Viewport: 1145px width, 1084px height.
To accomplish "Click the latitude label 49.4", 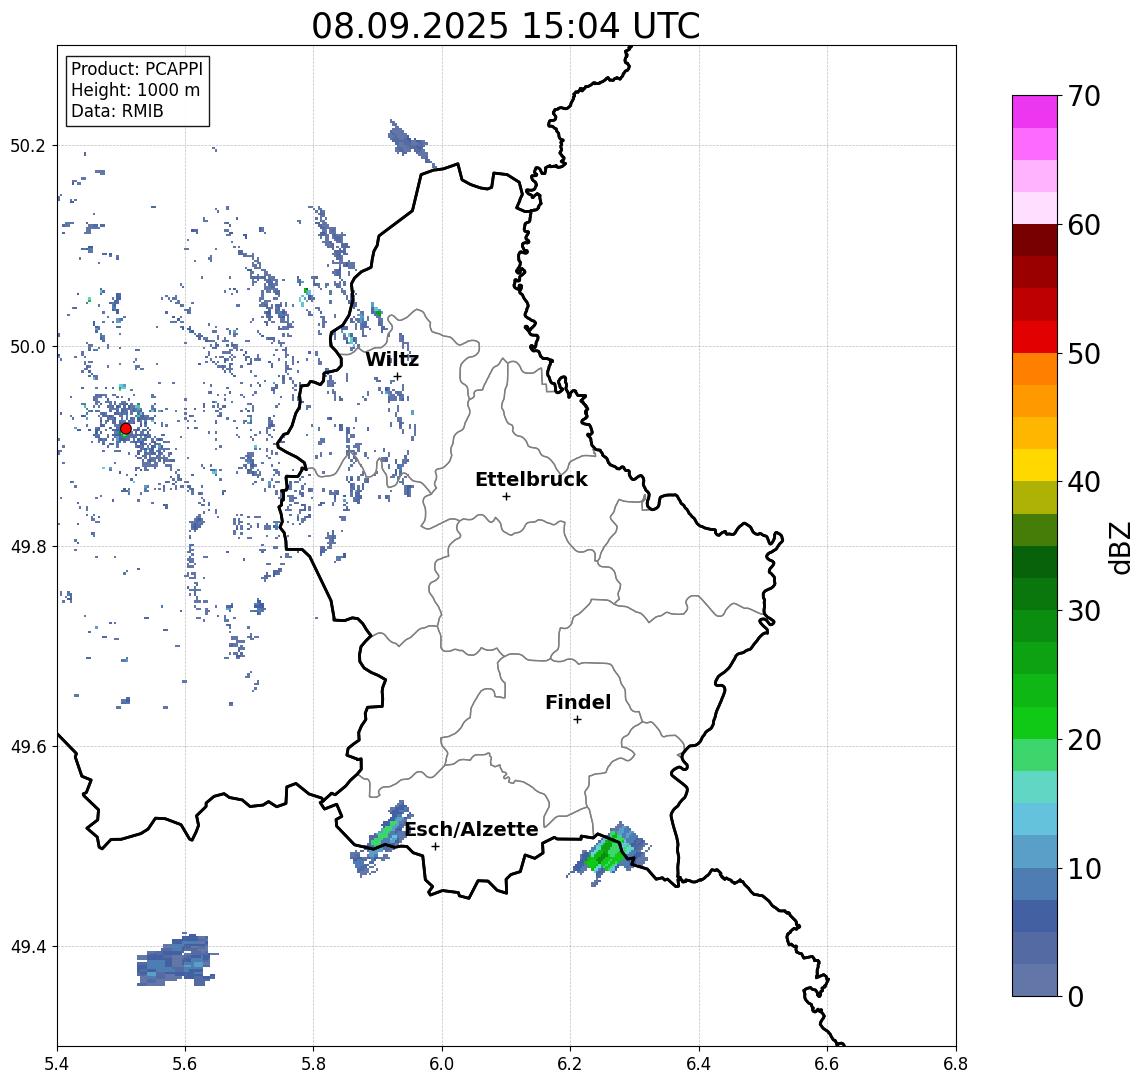I will pos(27,947).
